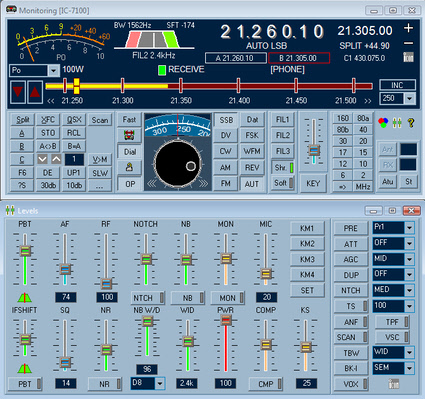Image resolution: width=425 pixels, height=399 pixels.
Task: Click the PBT filter shape icon
Action: (25, 297)
